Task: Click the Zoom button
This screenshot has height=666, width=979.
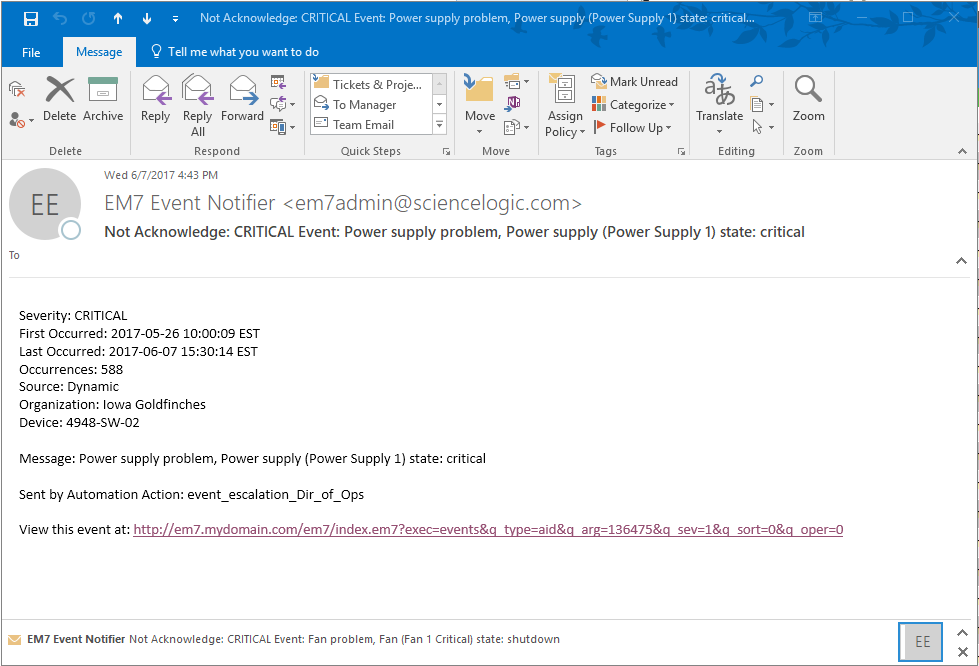Action: (x=808, y=99)
